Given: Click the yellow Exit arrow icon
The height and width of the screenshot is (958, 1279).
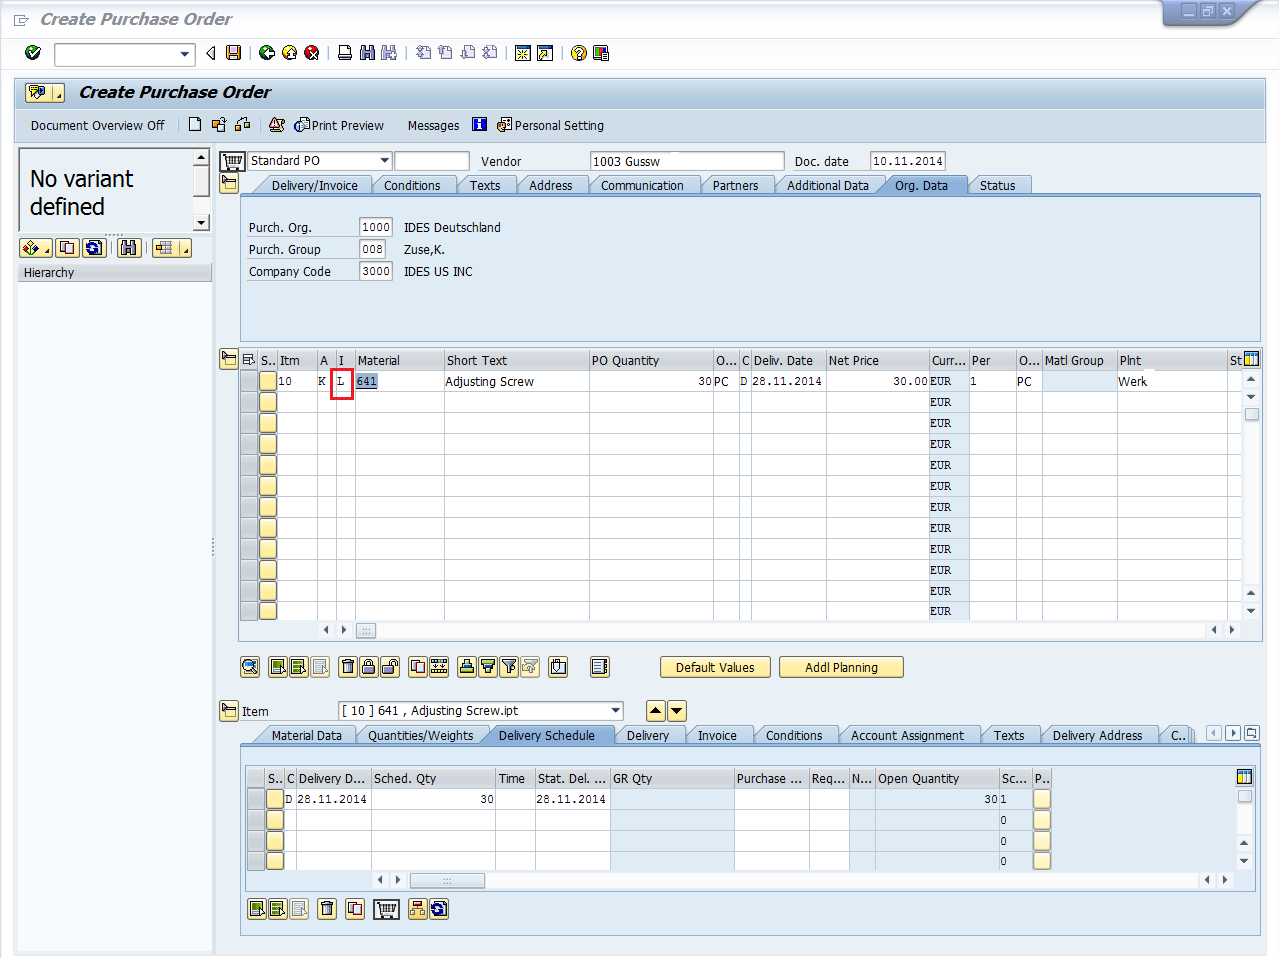Looking at the screenshot, I should tap(289, 53).
